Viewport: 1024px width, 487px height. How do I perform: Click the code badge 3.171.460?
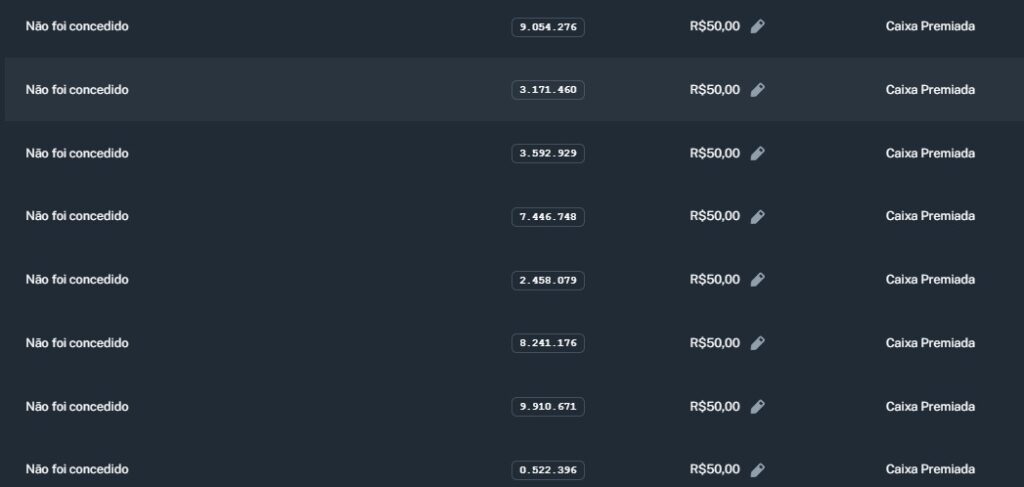pos(548,90)
